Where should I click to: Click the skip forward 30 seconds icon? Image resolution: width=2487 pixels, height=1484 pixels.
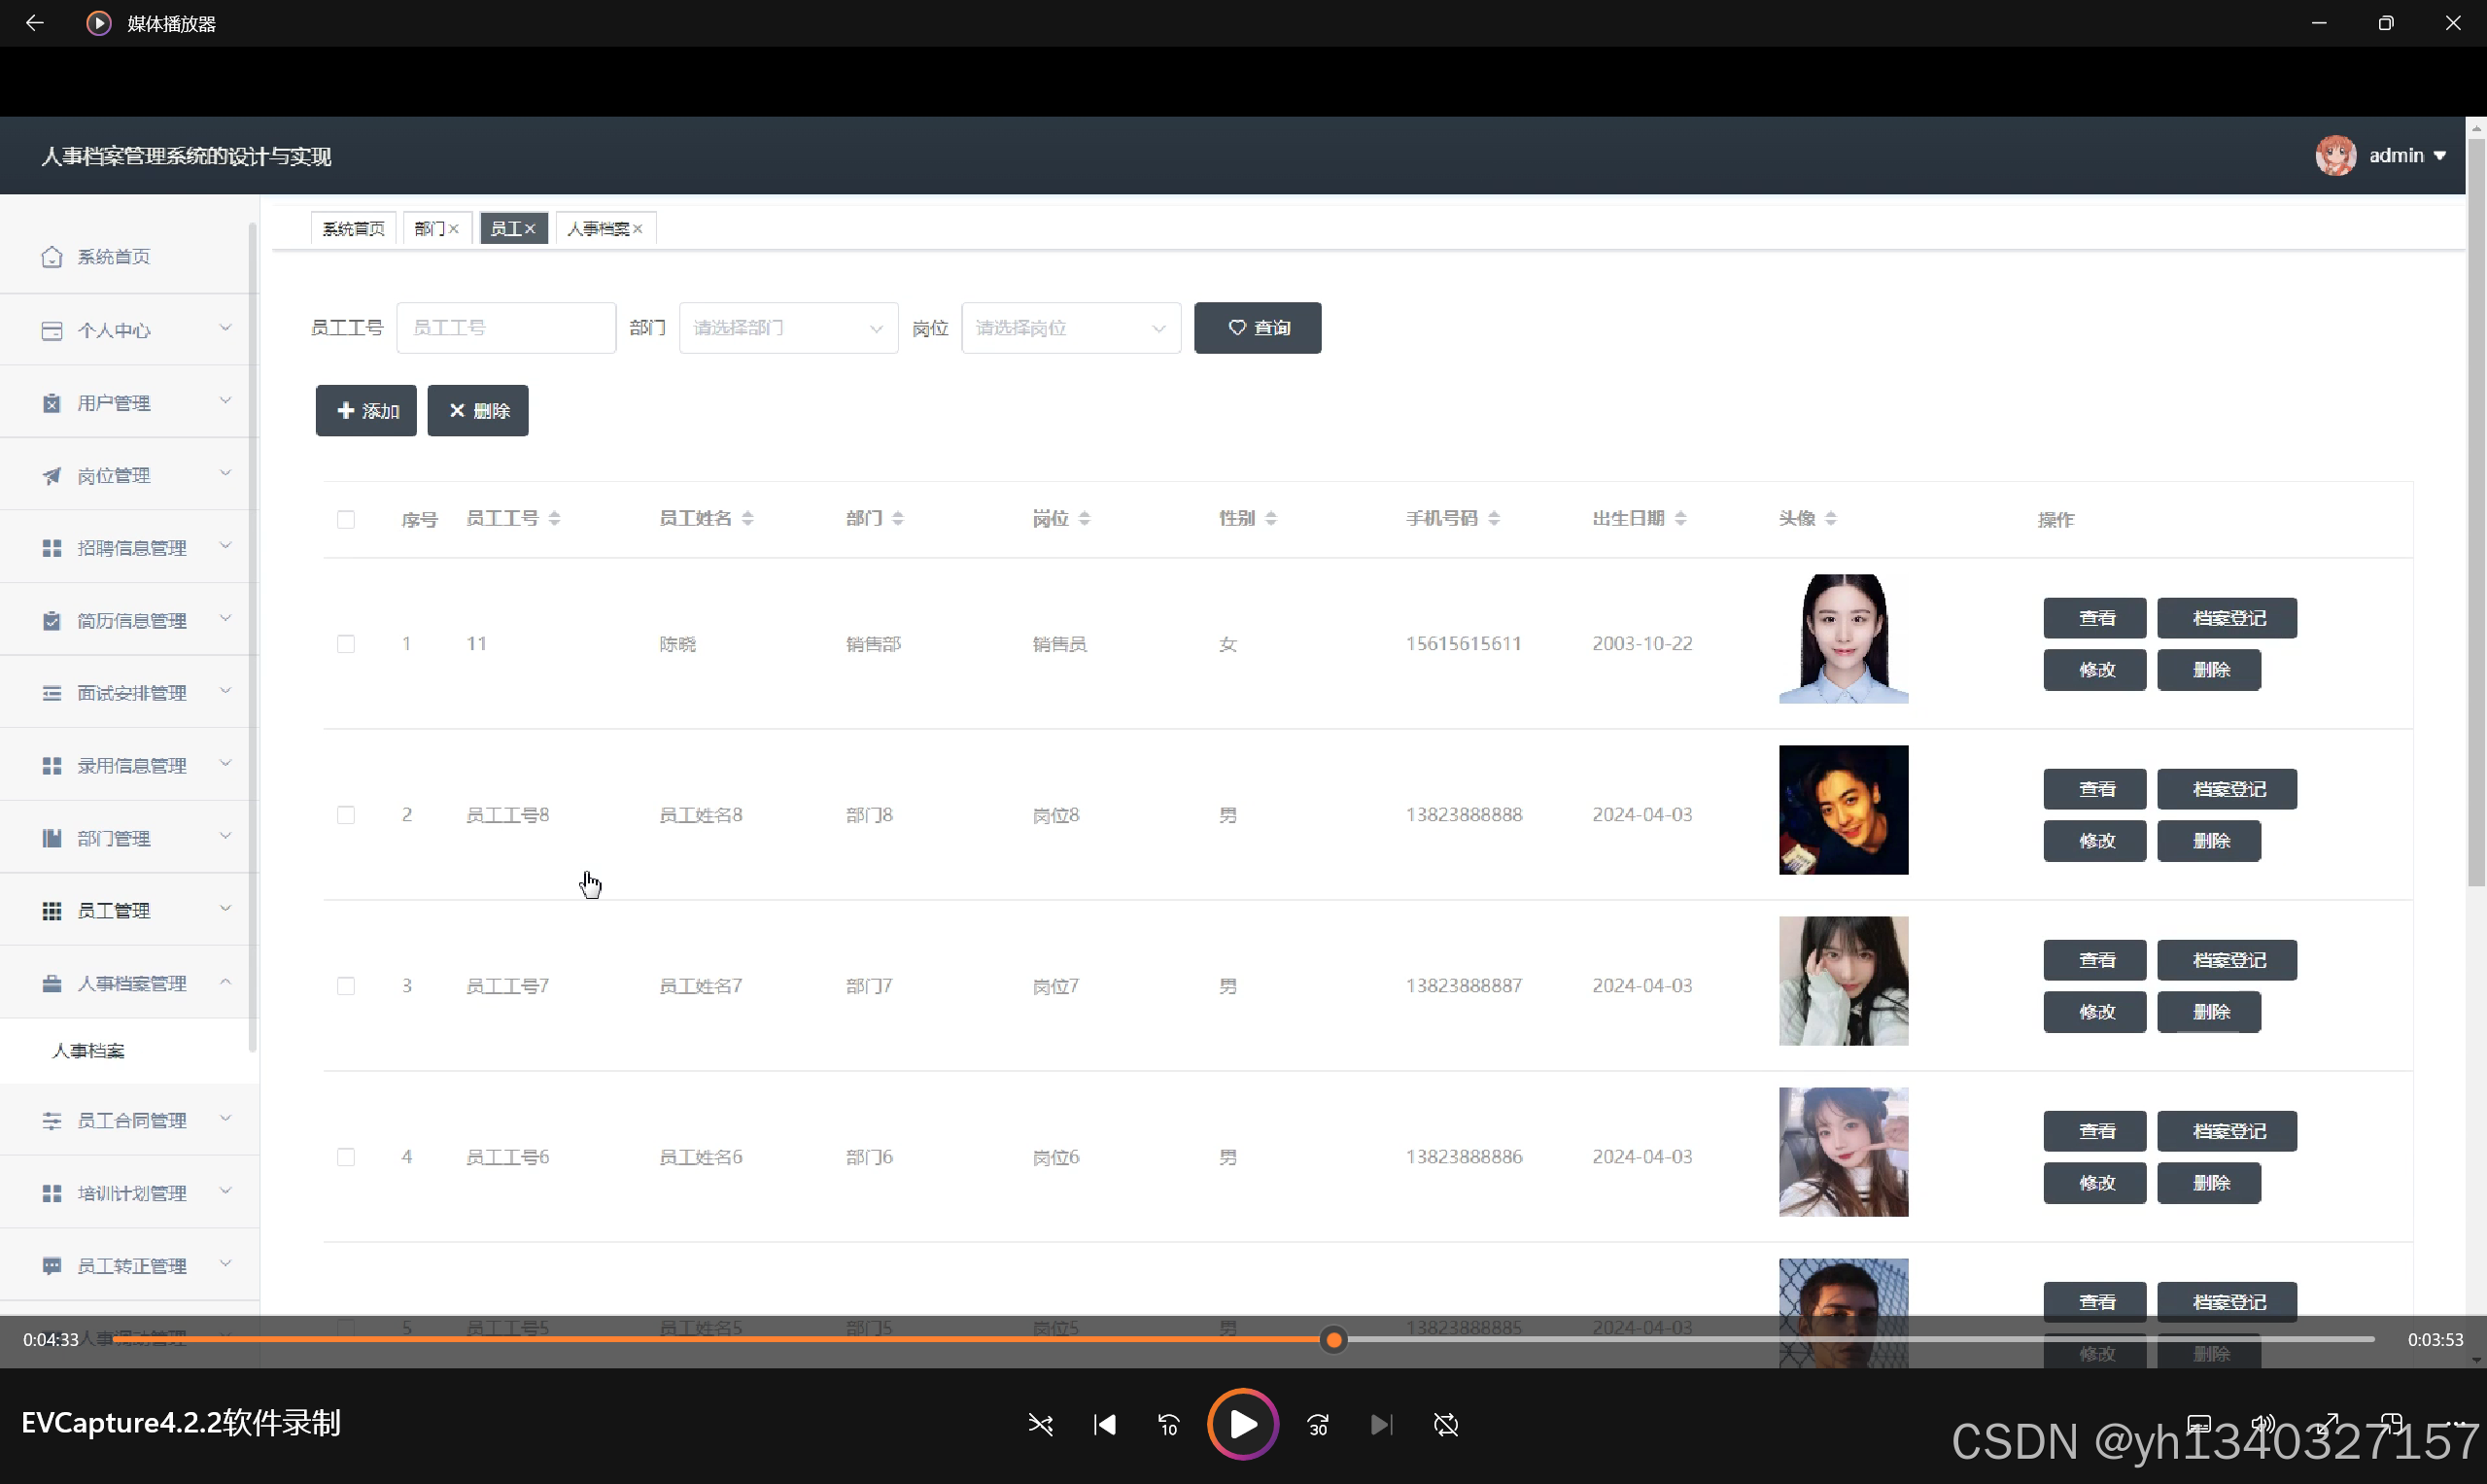pyautogui.click(x=1318, y=1424)
